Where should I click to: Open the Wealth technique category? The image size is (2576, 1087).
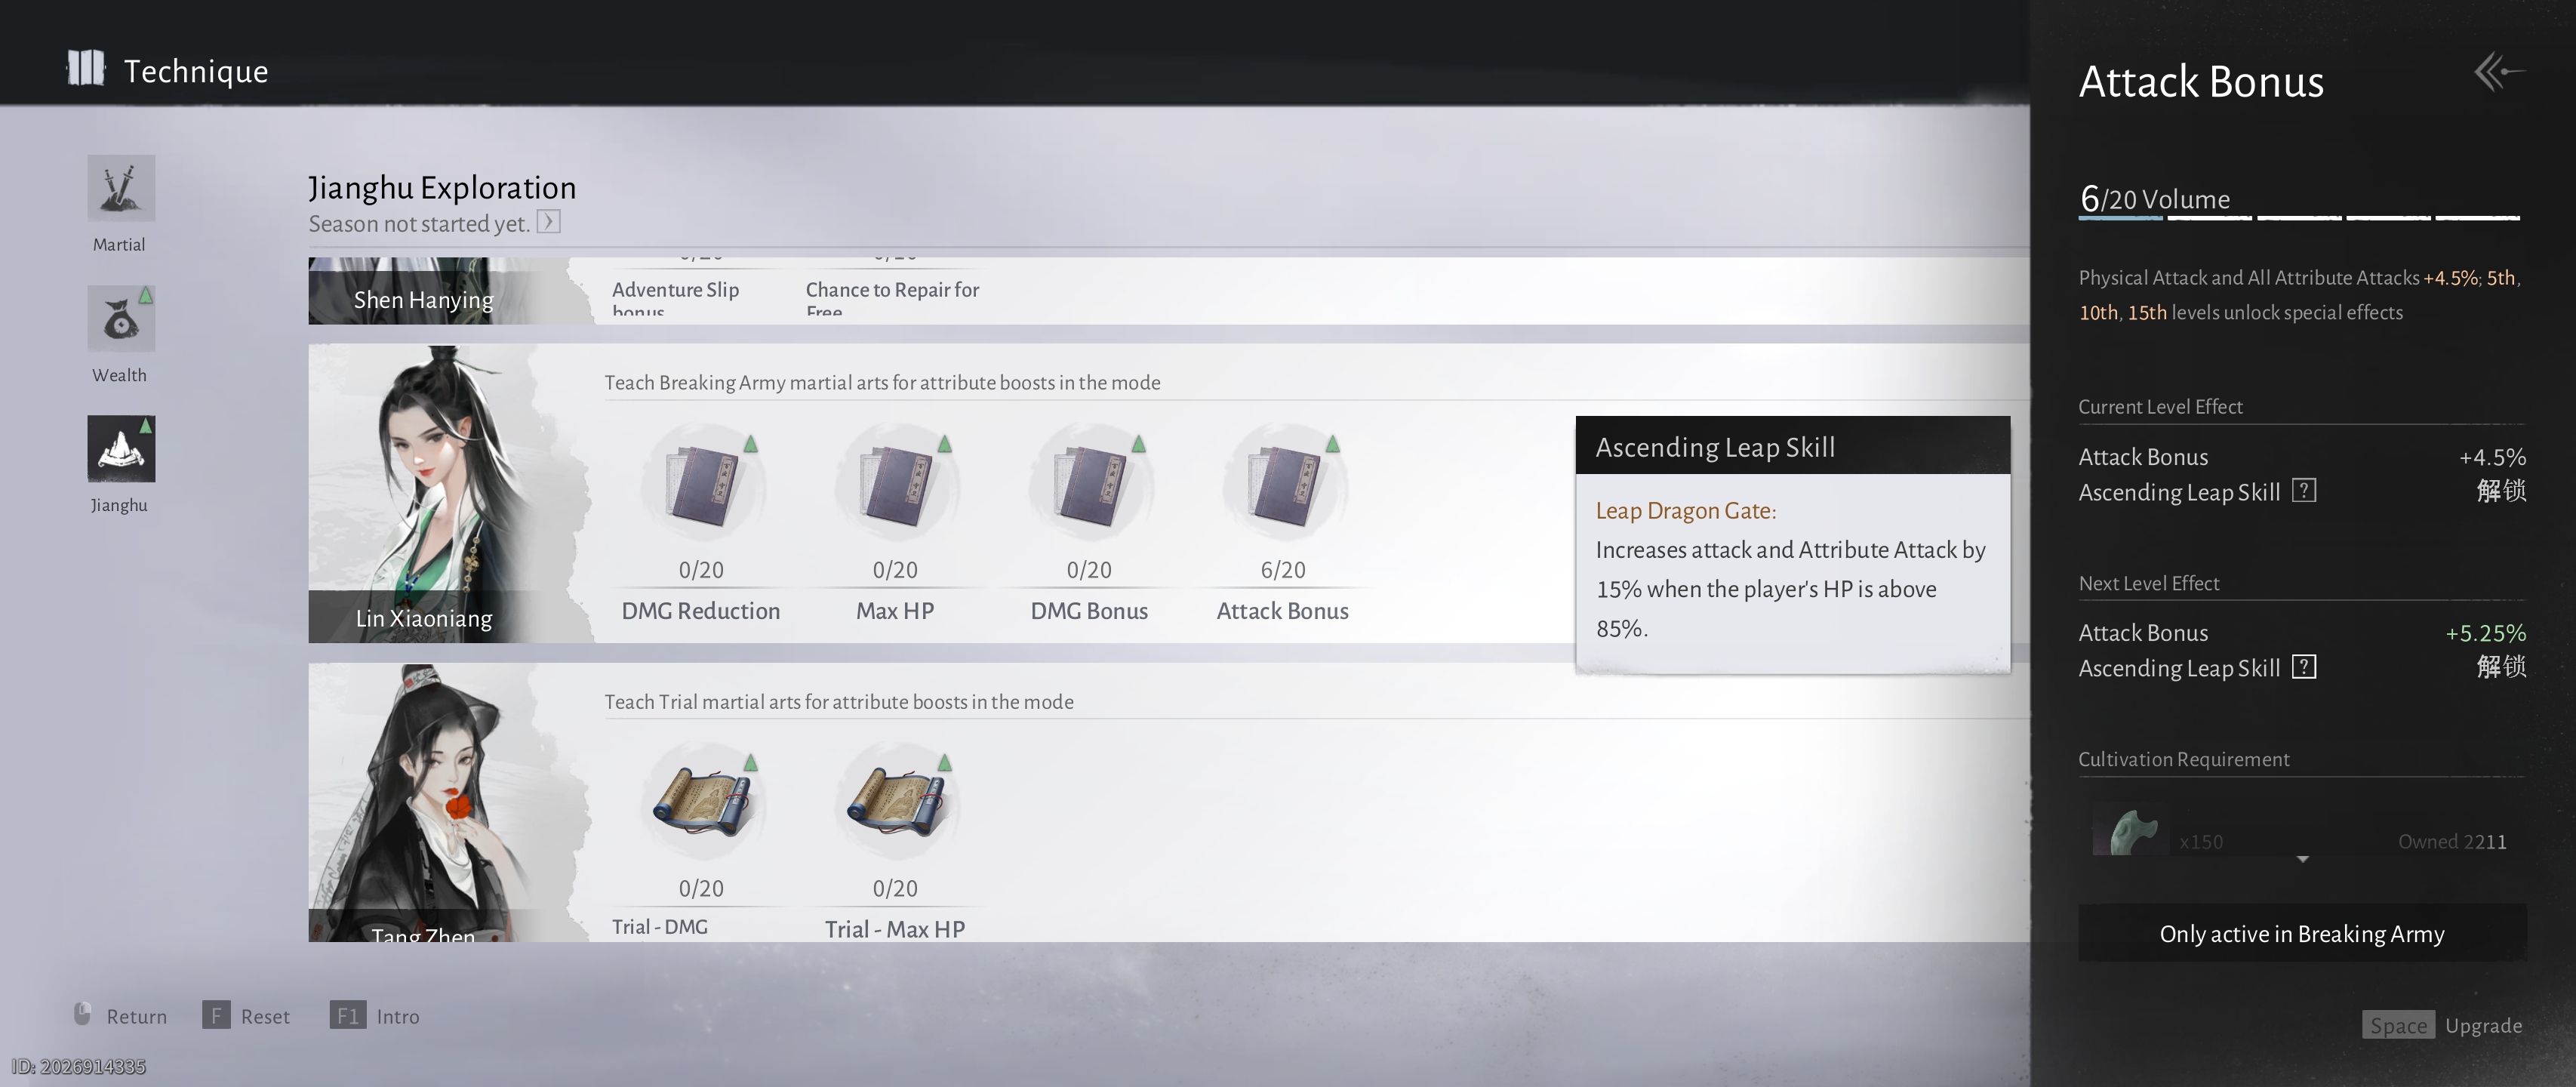tap(120, 319)
